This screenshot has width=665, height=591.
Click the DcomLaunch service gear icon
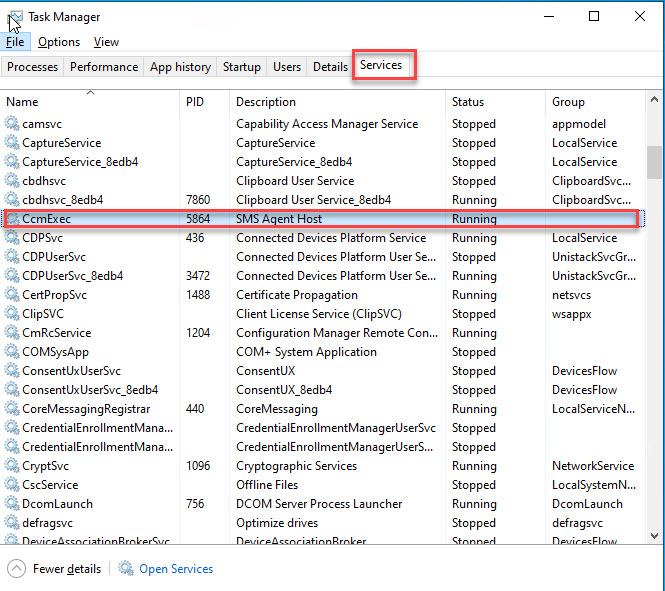click(x=13, y=504)
